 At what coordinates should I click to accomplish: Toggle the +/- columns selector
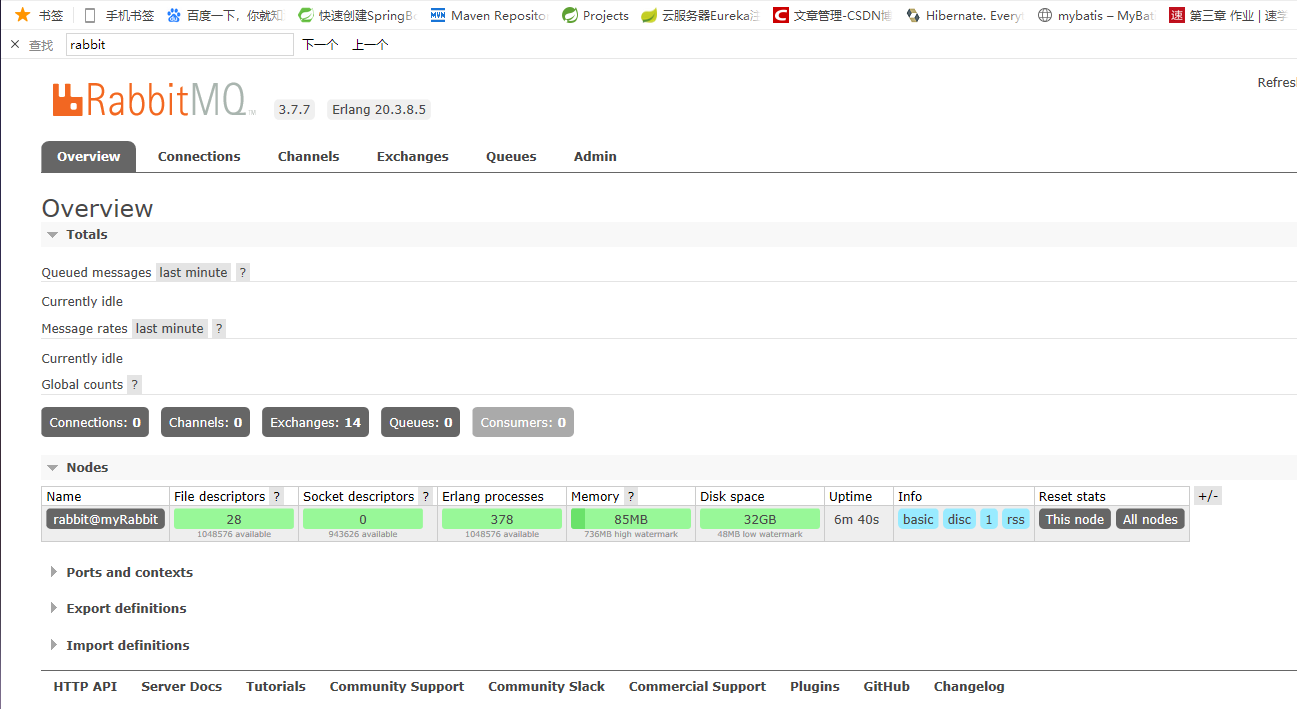point(1207,496)
